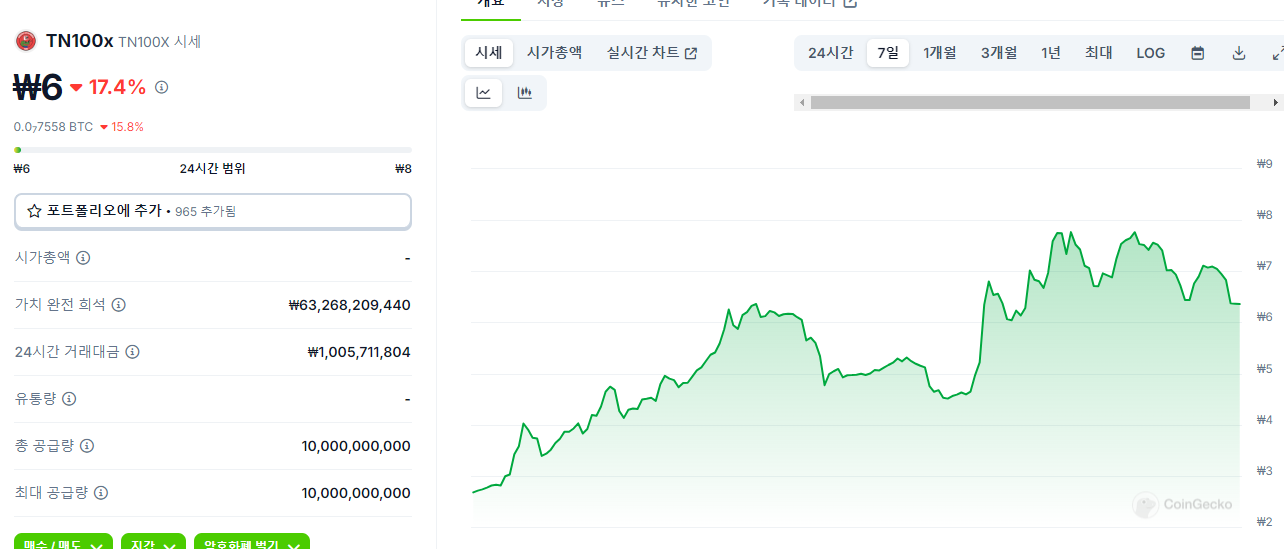
Task: Click the info icon beside 가치 완전 희석
Action: [119, 305]
